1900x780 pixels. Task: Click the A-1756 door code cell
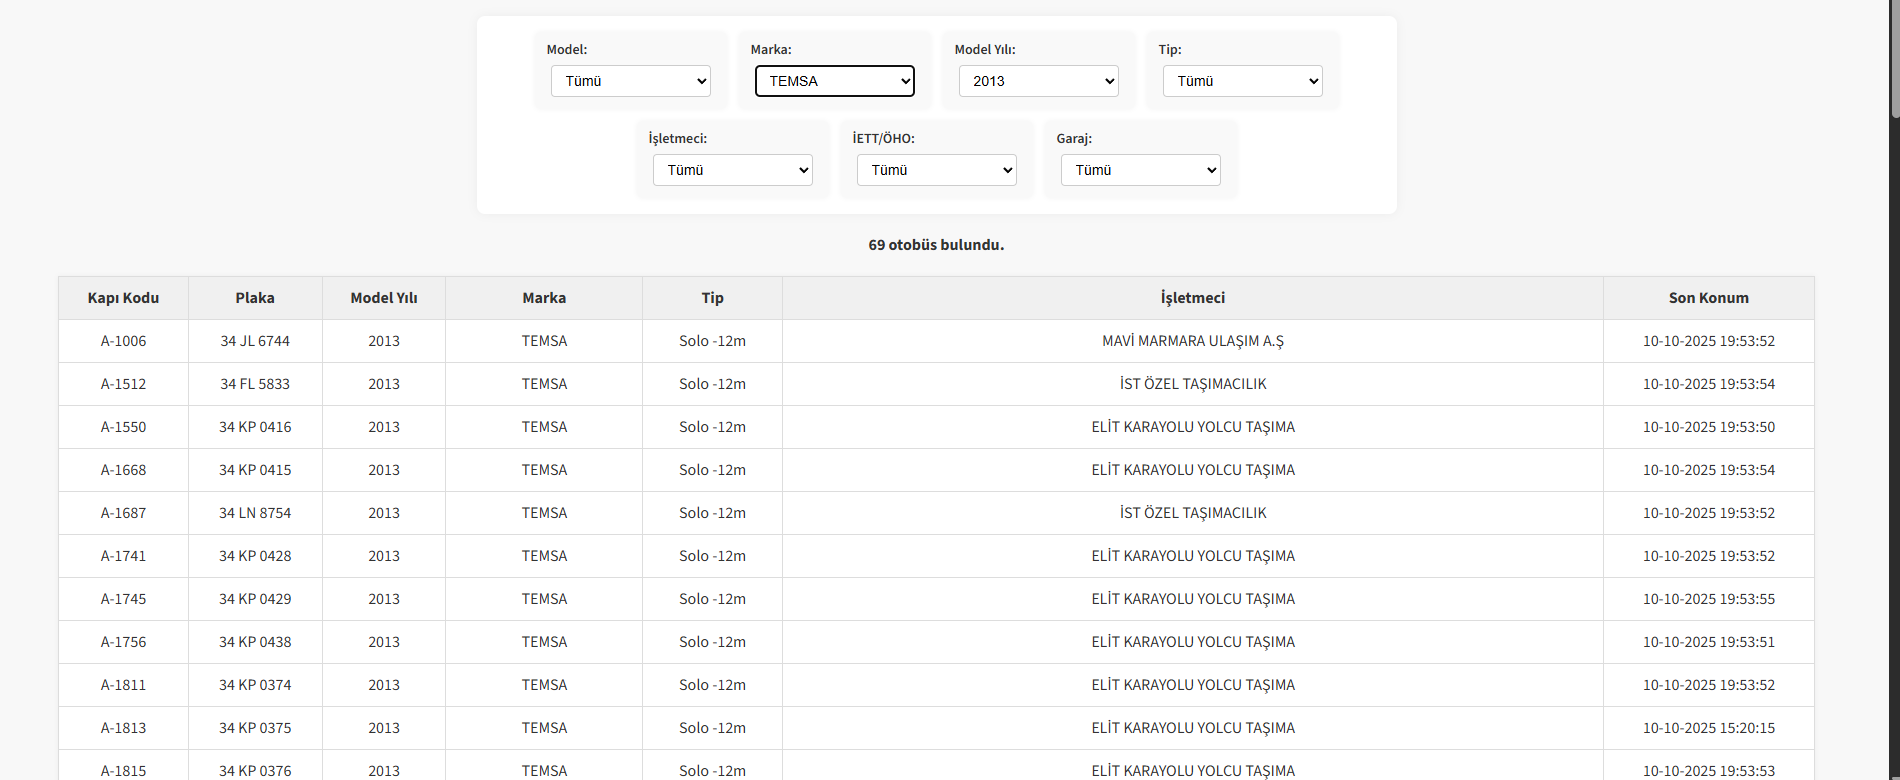click(x=123, y=642)
